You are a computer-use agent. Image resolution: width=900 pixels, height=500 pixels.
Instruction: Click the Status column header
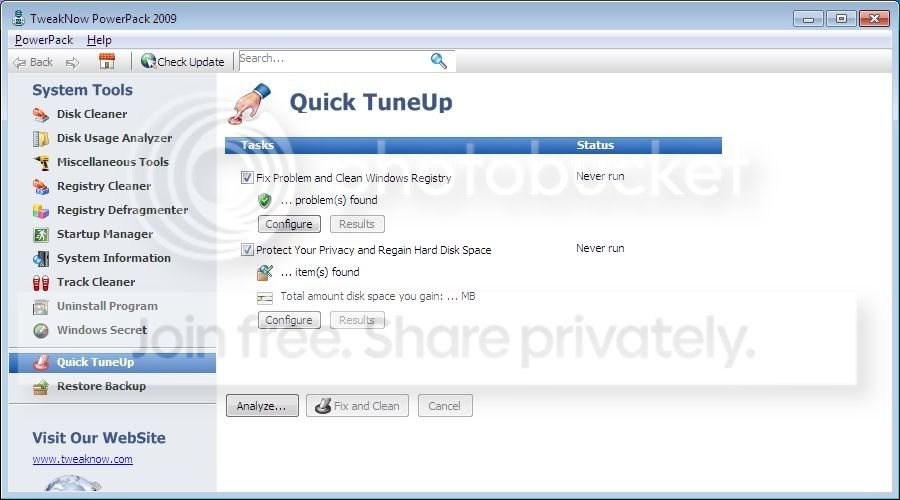(595, 145)
